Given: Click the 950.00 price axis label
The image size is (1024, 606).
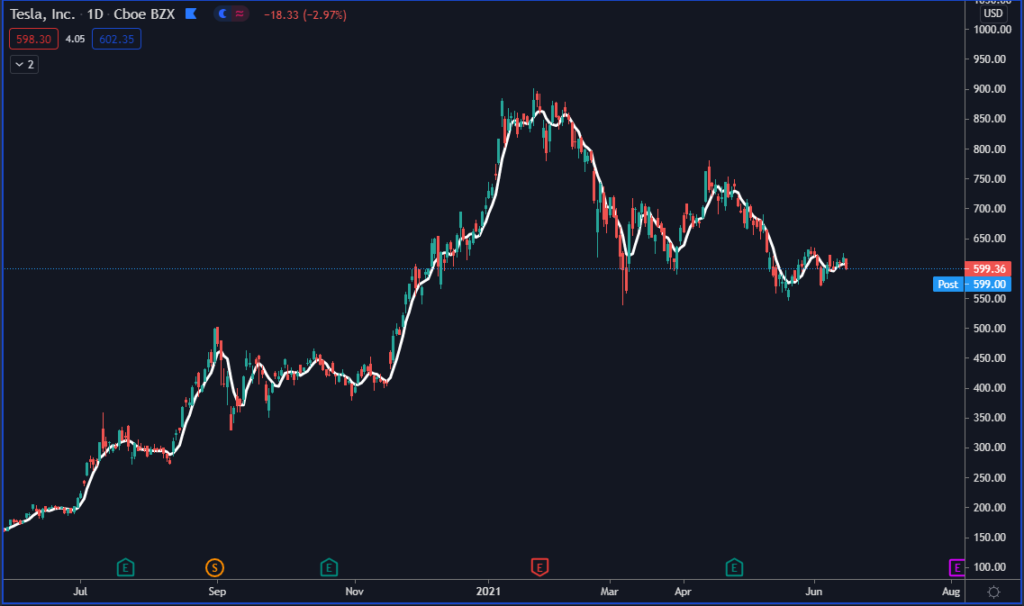Looking at the screenshot, I should (x=989, y=59).
